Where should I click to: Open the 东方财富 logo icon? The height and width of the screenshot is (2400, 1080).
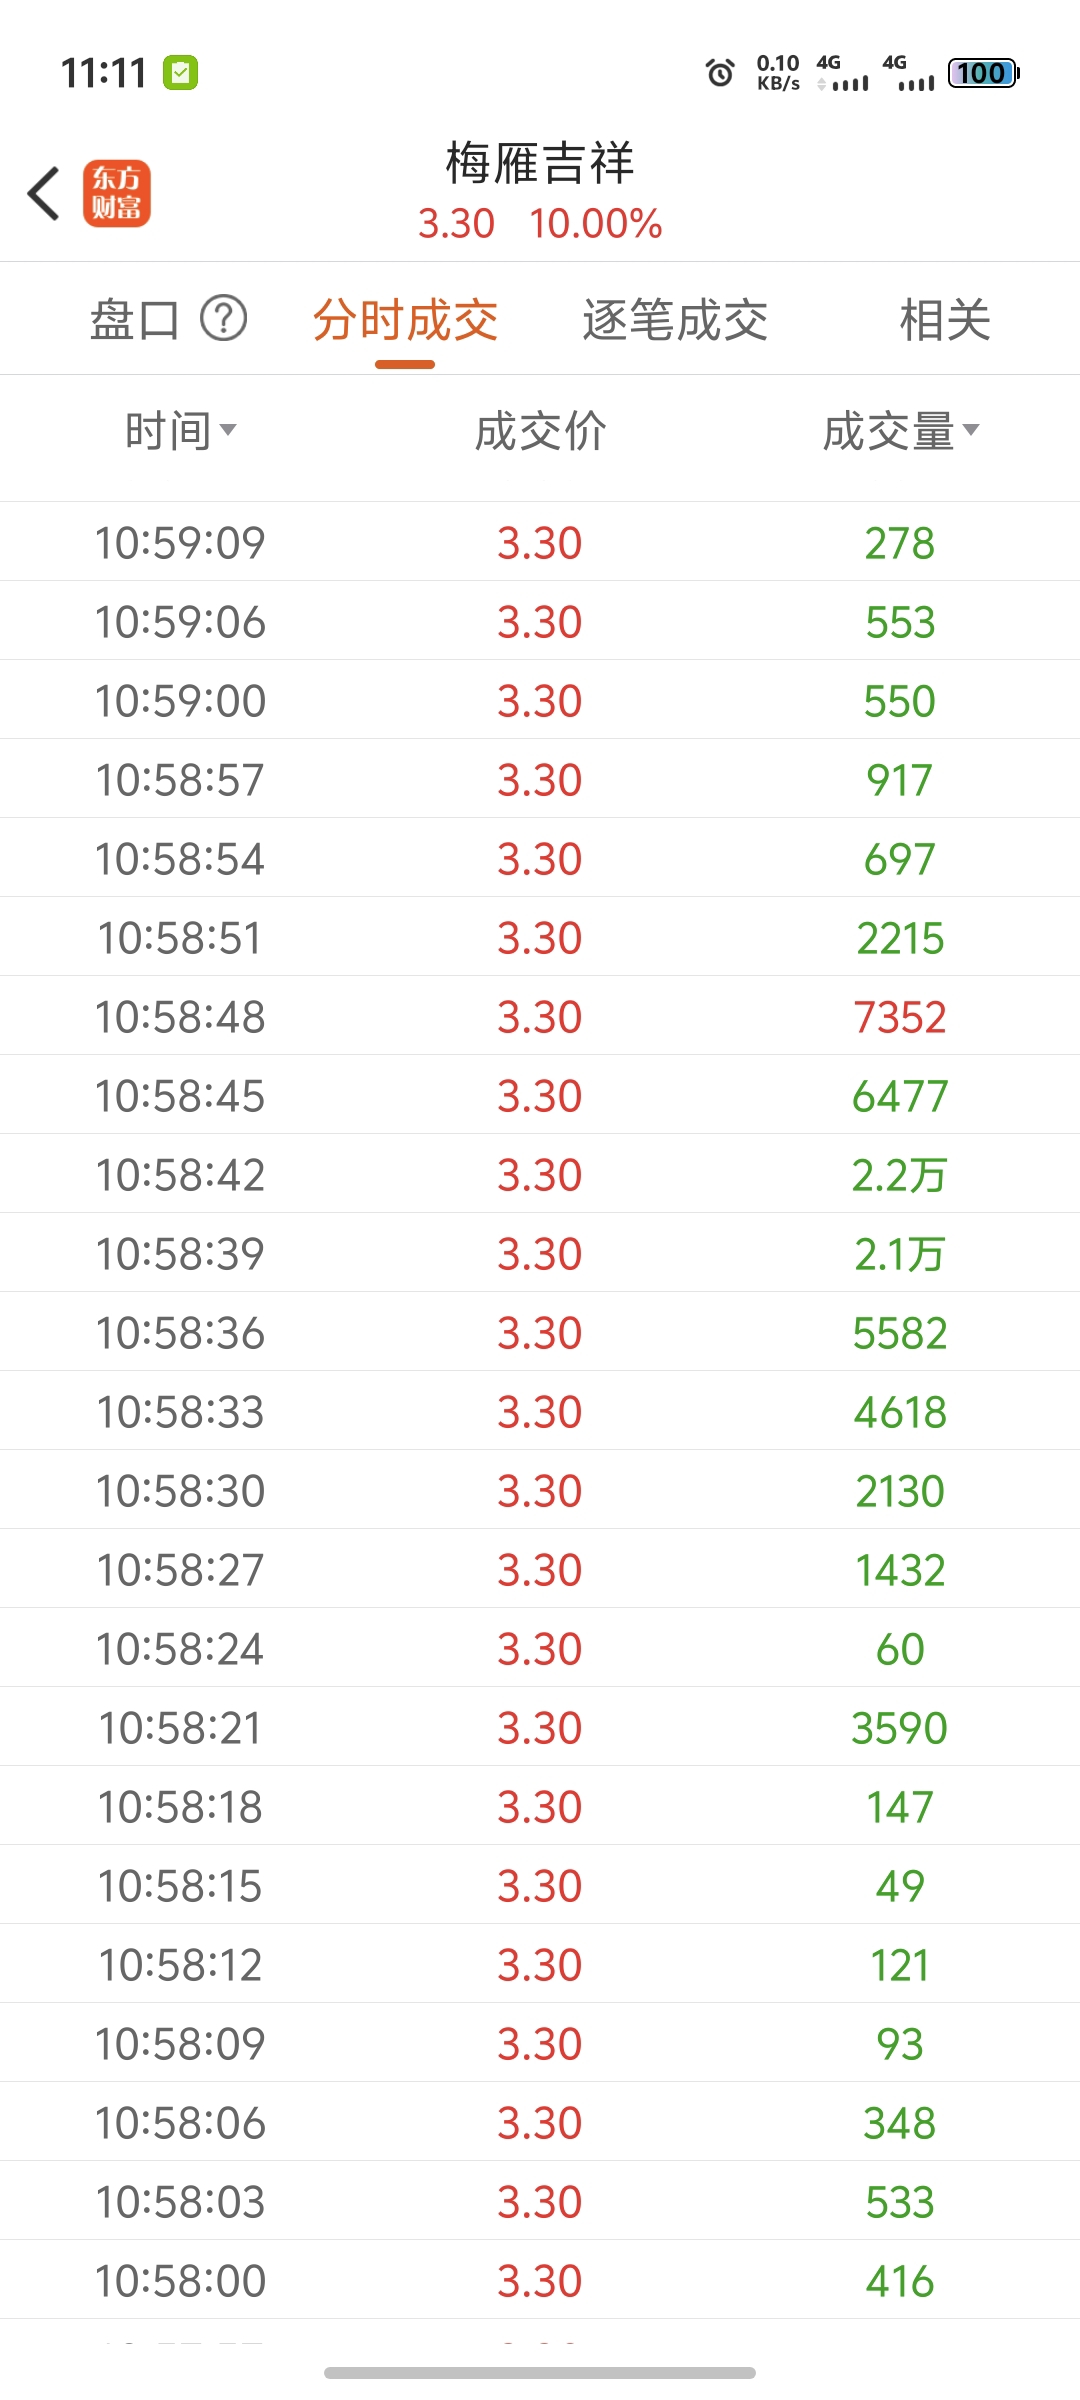(x=117, y=193)
